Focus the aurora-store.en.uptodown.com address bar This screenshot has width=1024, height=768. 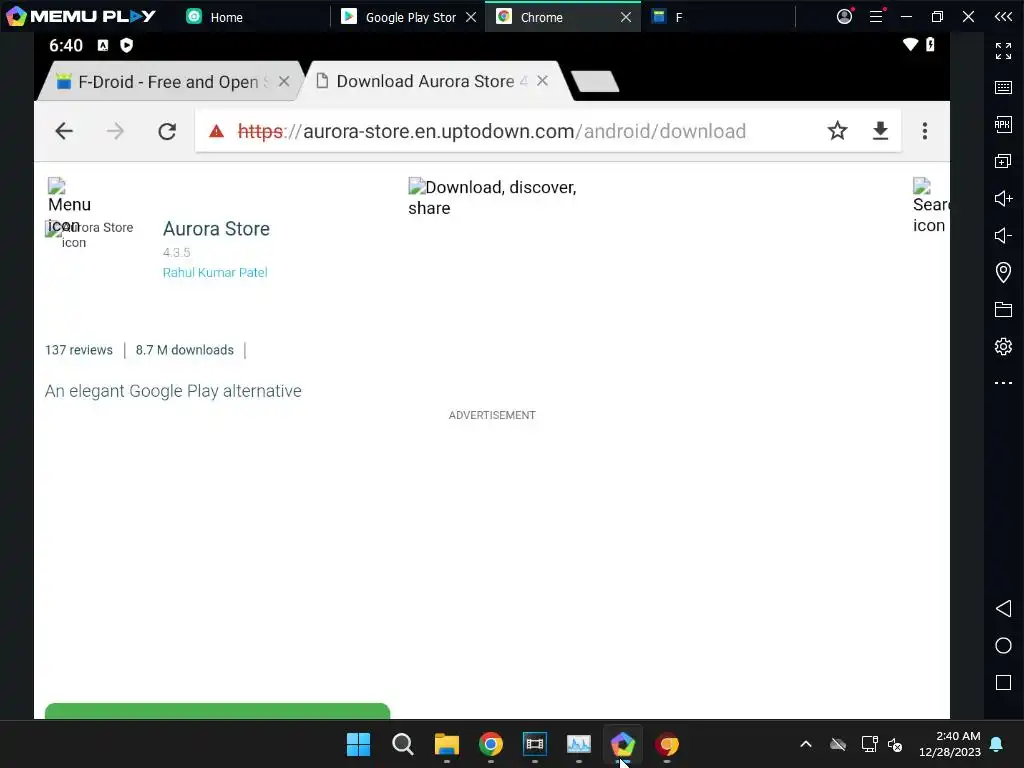[491, 131]
